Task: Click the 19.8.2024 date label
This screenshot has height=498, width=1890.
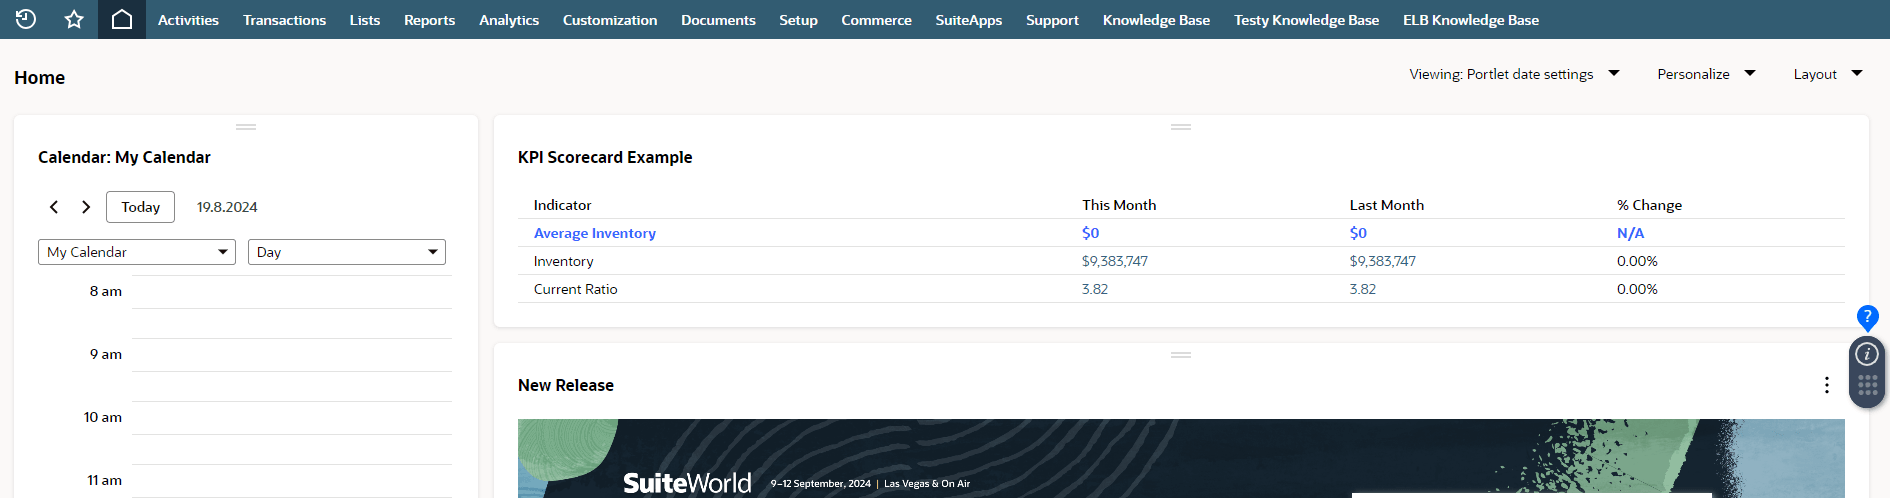Action: click(x=227, y=207)
